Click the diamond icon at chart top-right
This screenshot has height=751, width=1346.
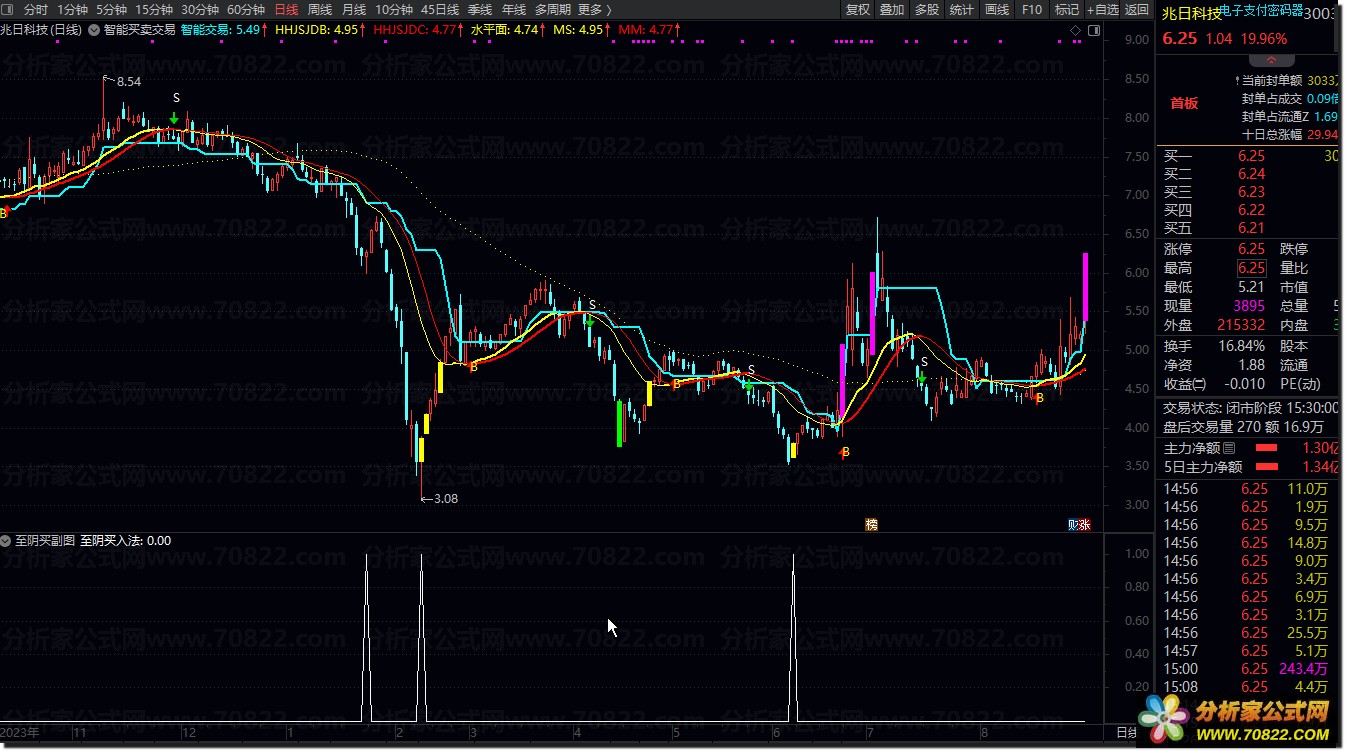[1075, 29]
